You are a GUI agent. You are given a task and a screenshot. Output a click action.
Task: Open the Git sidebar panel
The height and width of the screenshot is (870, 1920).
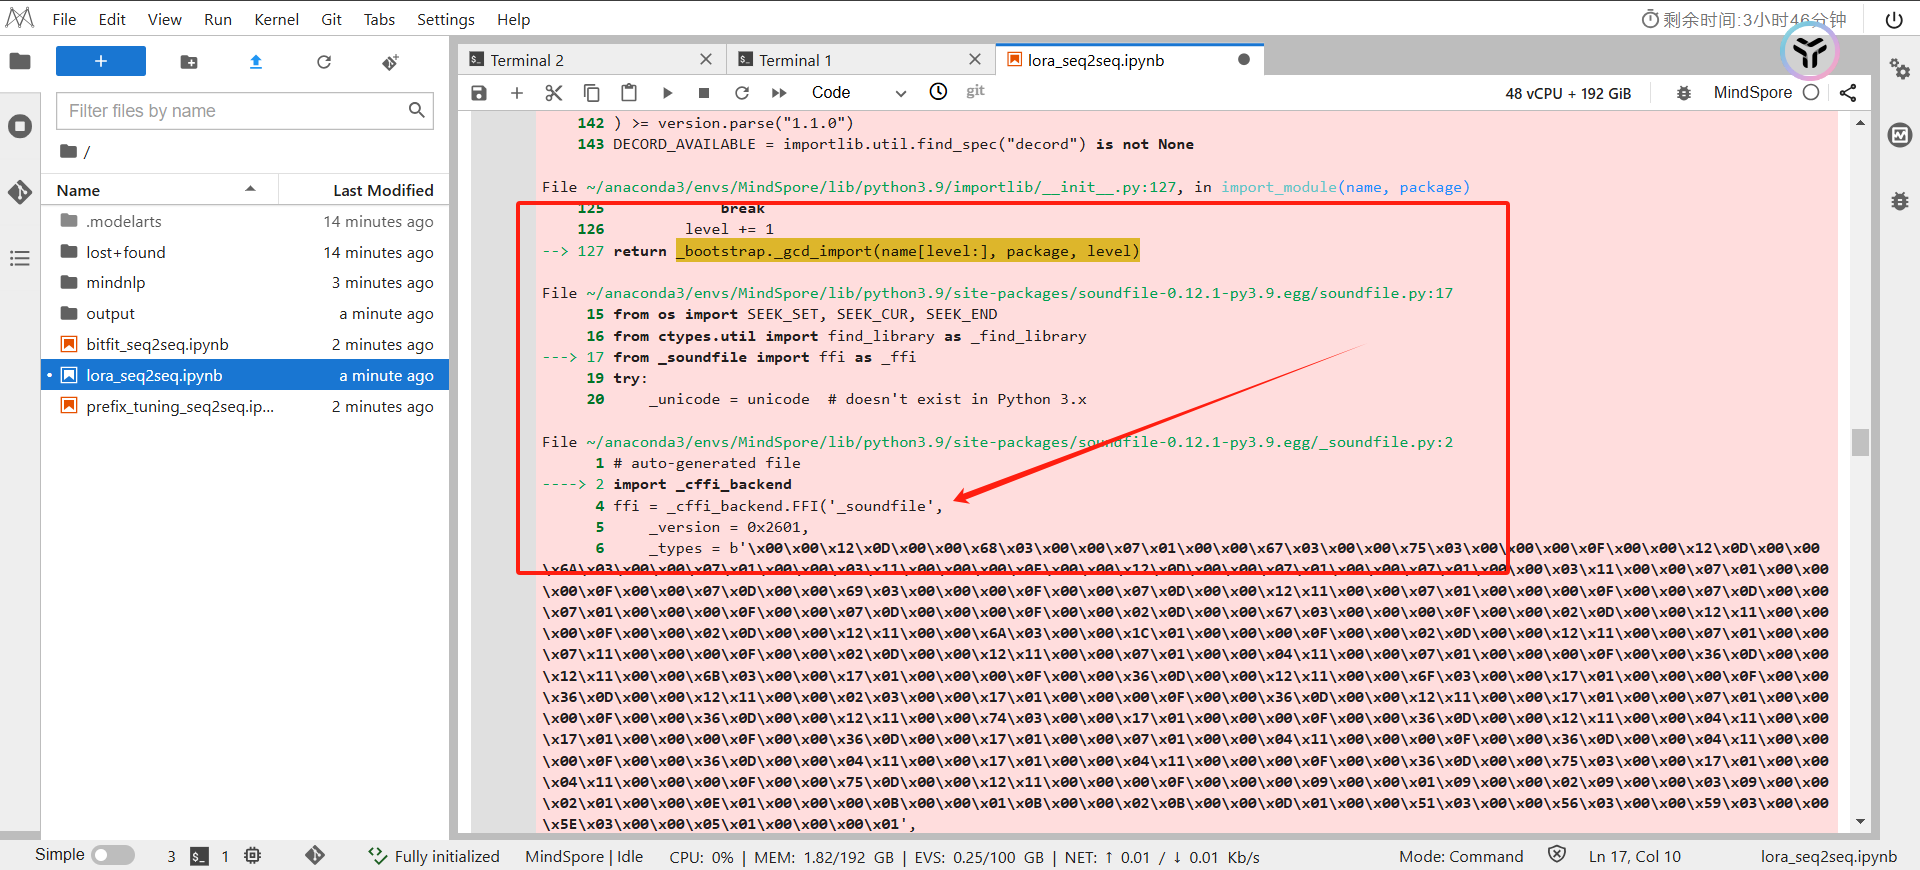(x=20, y=192)
